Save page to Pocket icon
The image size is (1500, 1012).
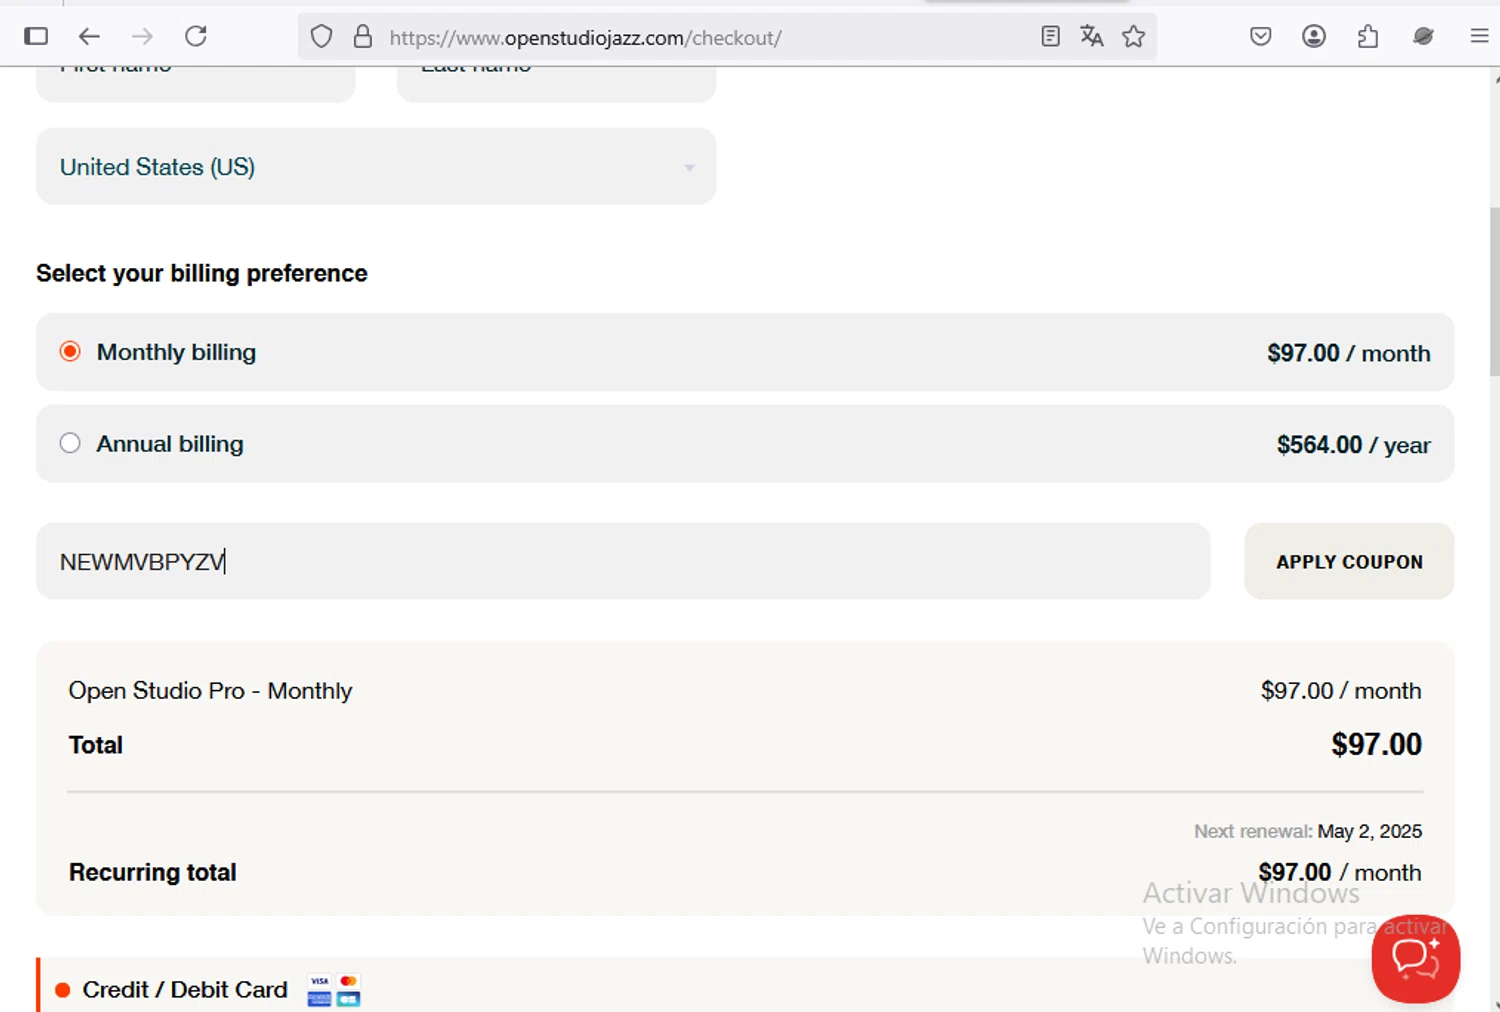1261,37
